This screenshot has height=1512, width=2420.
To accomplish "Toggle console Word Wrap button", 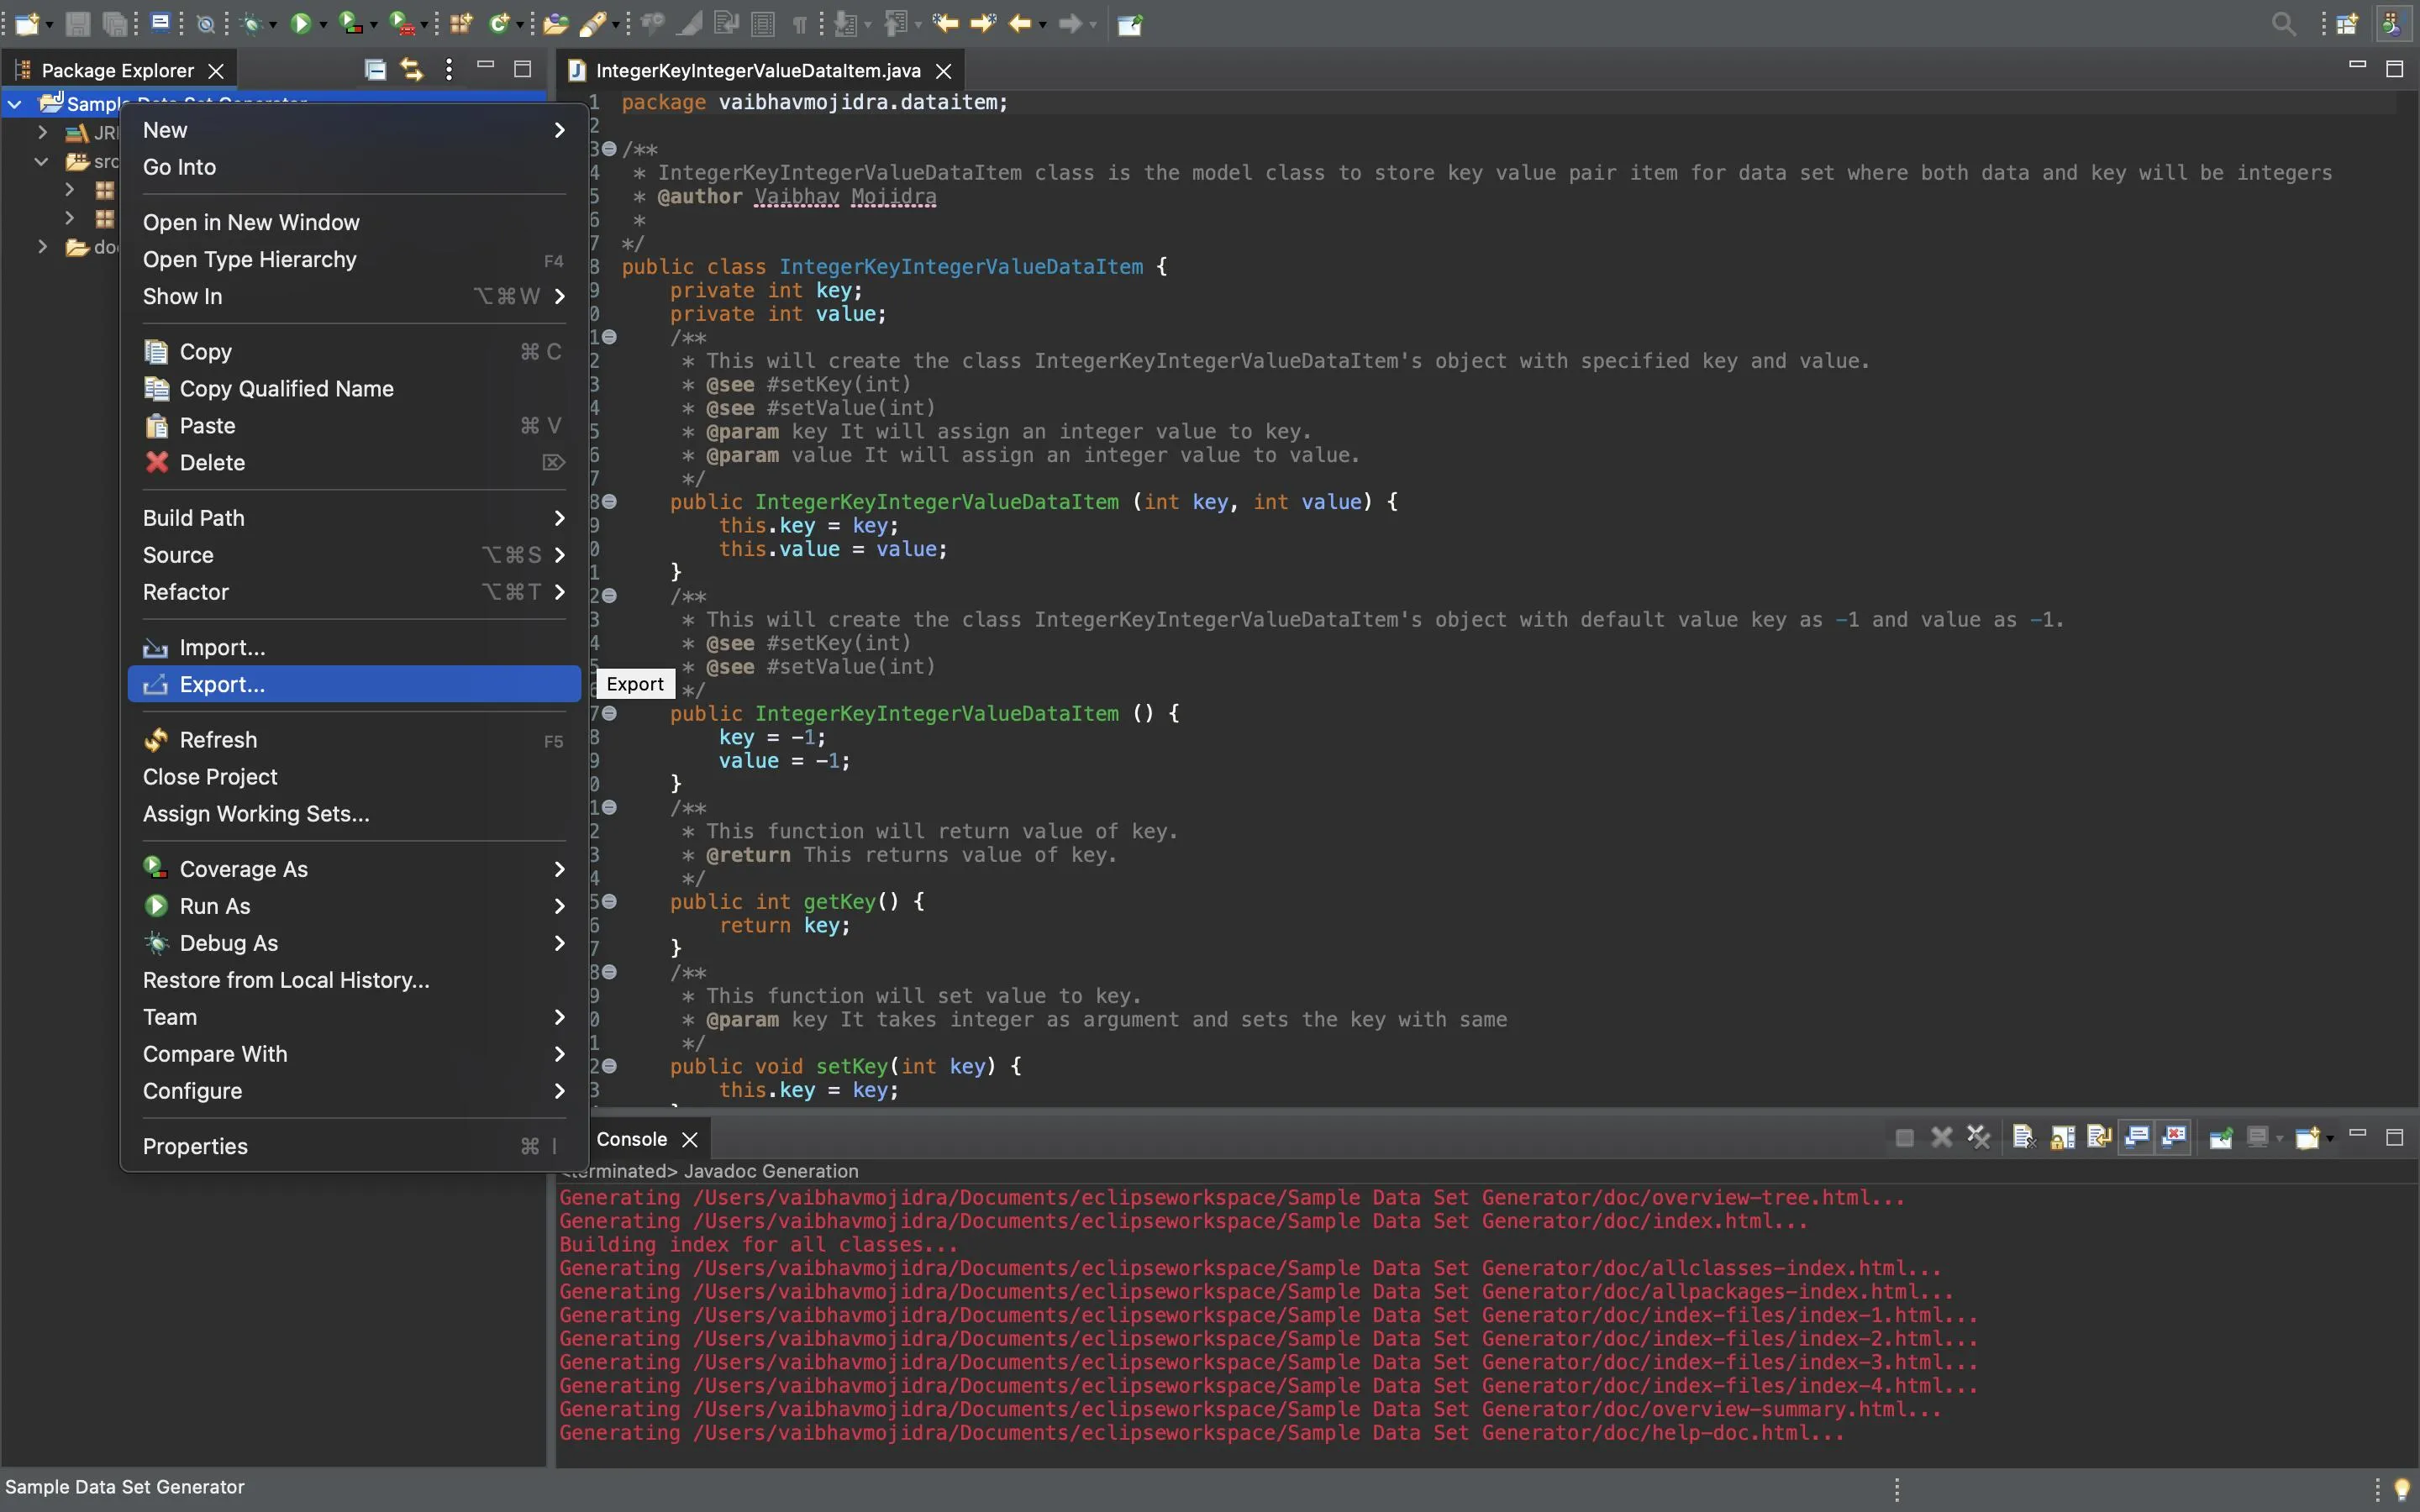I will 2099,1137.
